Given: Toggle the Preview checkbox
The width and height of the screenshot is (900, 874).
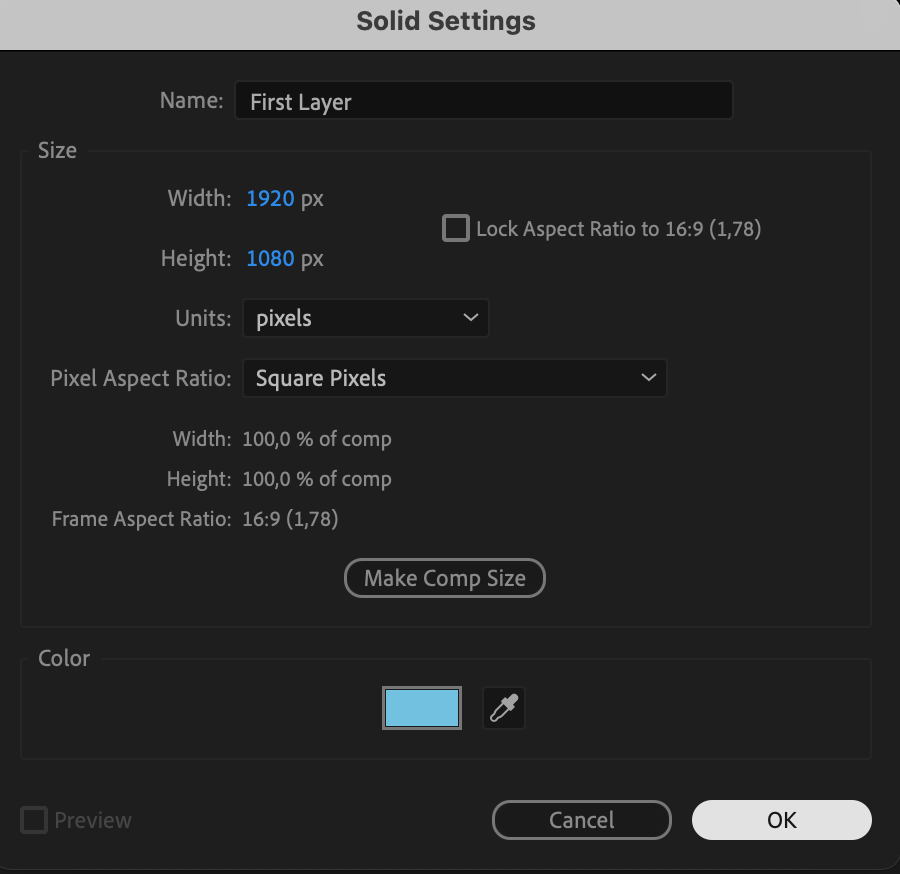Looking at the screenshot, I should [x=34, y=821].
